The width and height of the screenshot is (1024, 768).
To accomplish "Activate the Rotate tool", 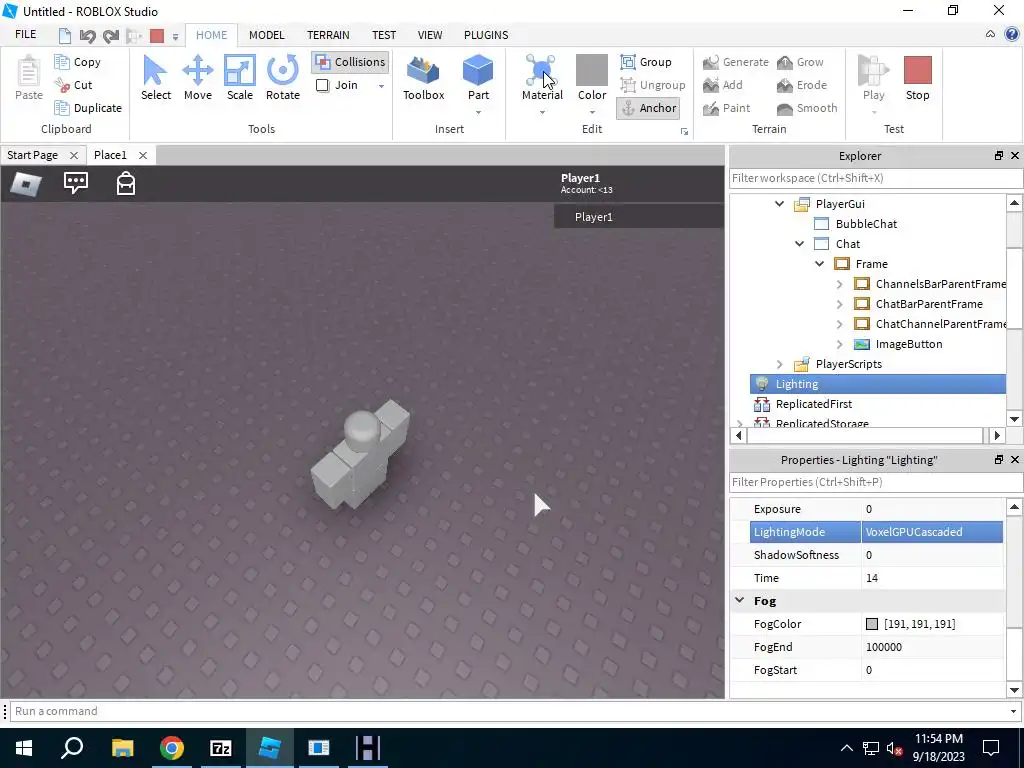I will coord(283,78).
